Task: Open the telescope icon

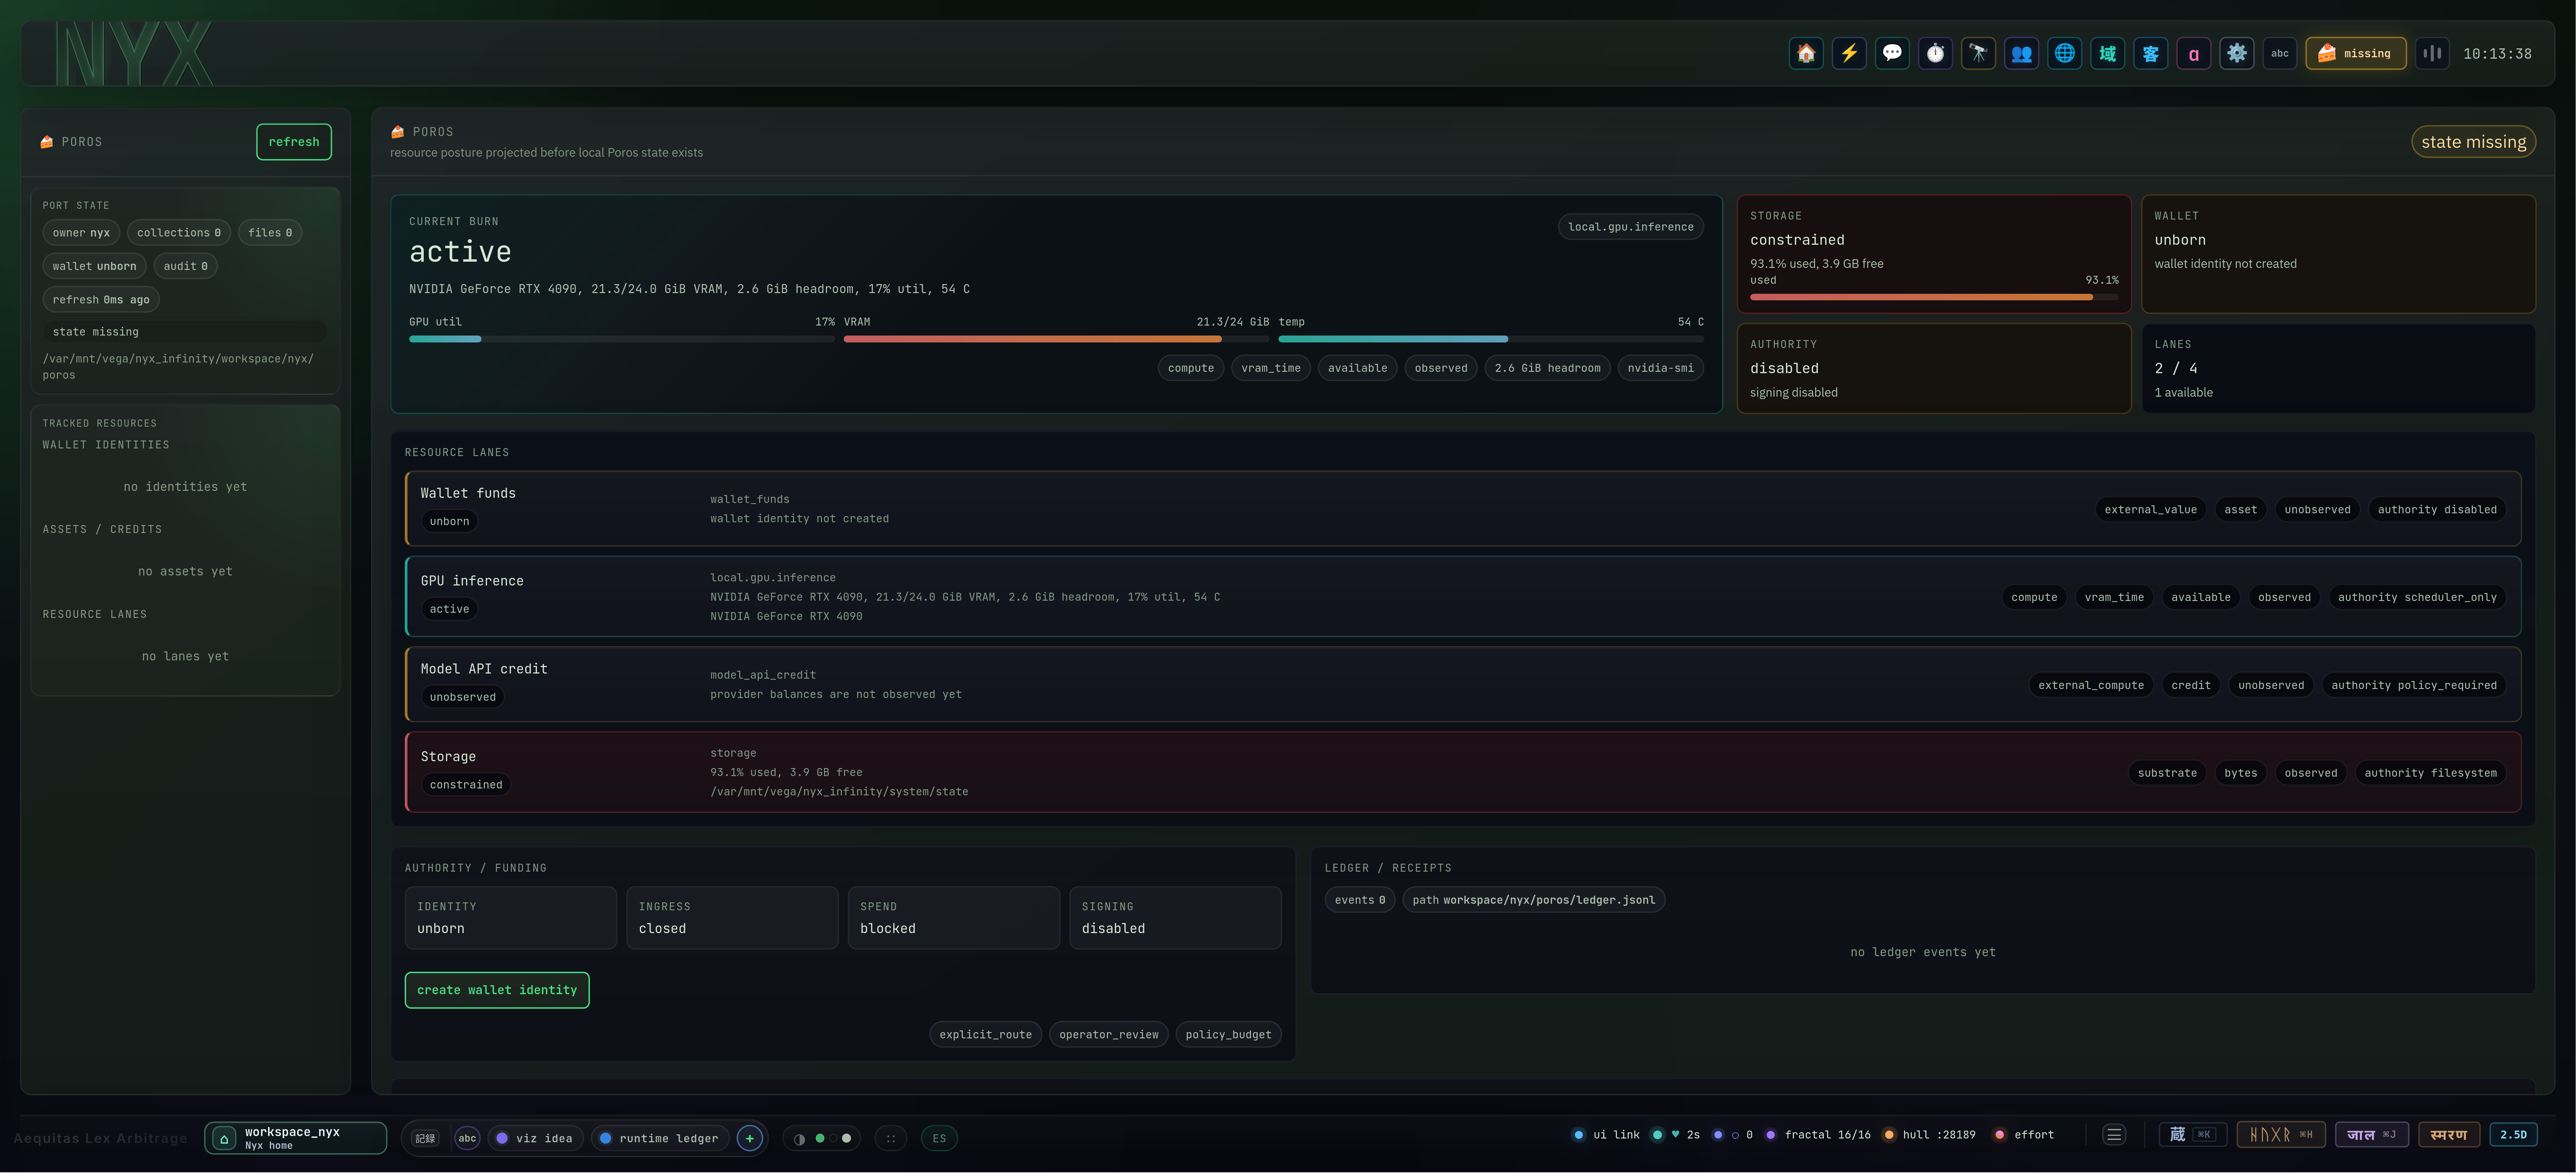Action: click(1978, 54)
